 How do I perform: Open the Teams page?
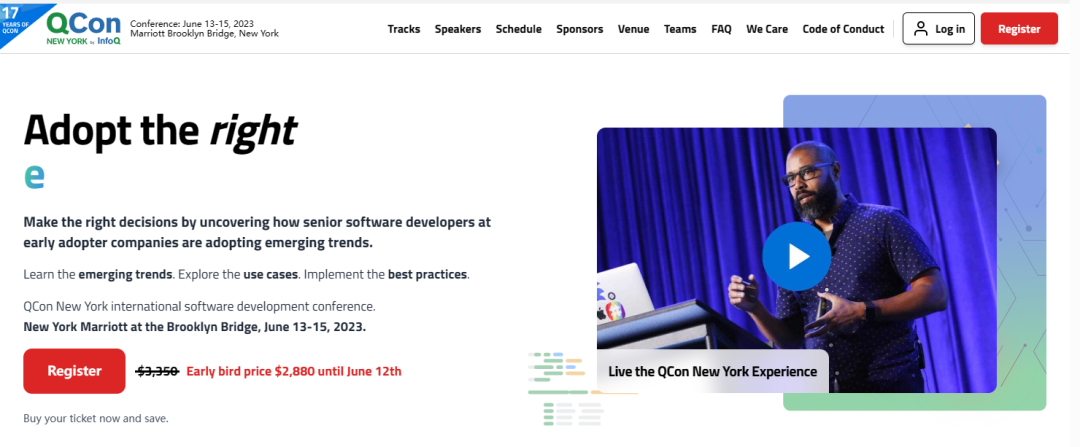click(680, 29)
